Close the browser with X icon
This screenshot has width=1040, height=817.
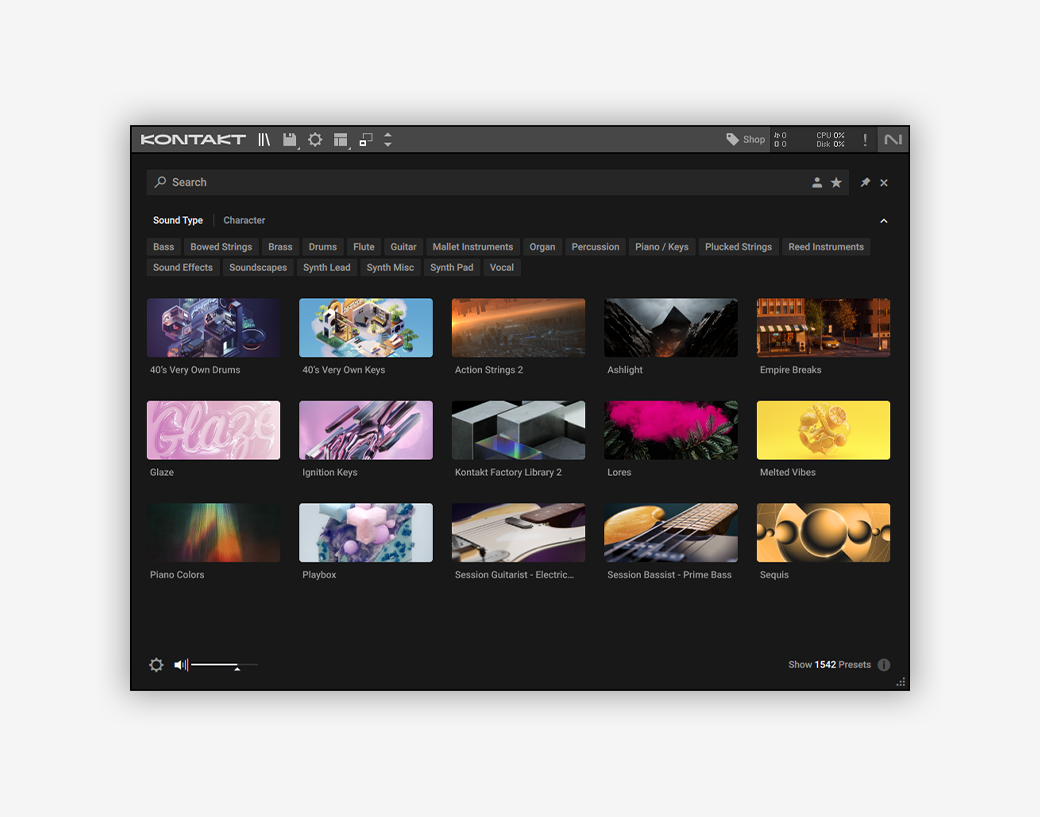point(884,182)
